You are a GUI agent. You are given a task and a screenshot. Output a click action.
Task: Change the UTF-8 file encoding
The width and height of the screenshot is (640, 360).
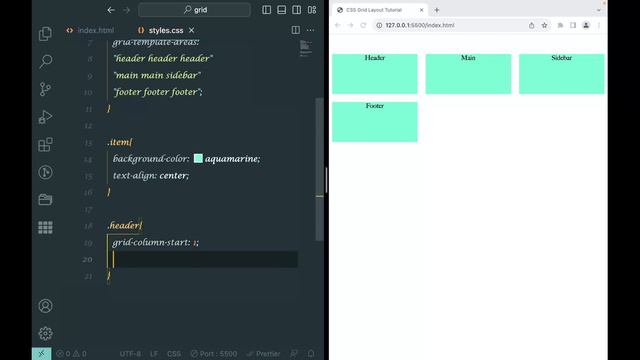(x=130, y=353)
